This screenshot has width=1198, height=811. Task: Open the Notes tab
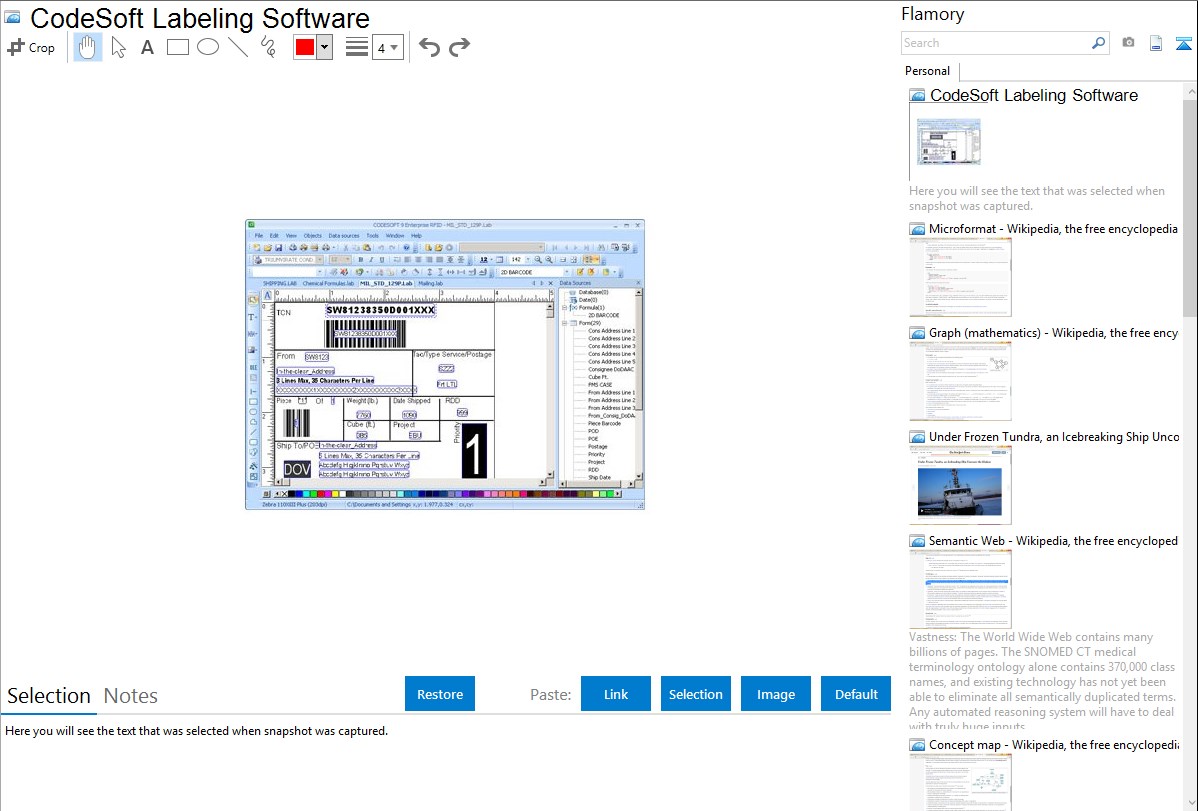131,696
